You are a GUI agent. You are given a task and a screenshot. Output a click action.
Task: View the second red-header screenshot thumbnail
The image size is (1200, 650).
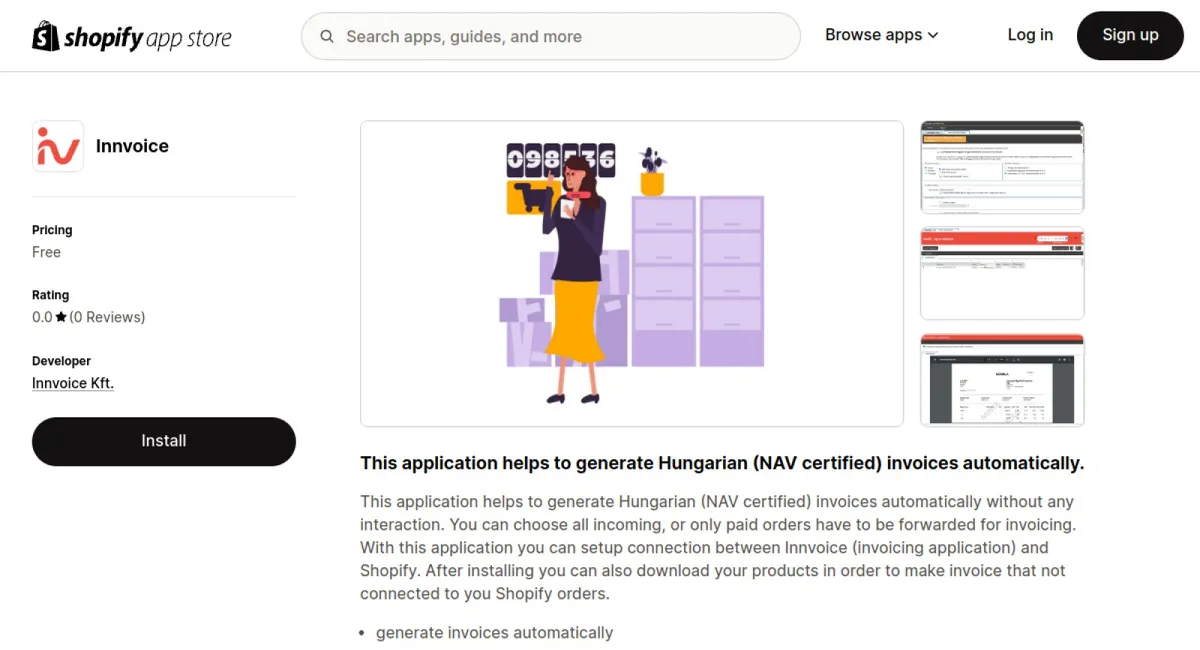[1002, 274]
